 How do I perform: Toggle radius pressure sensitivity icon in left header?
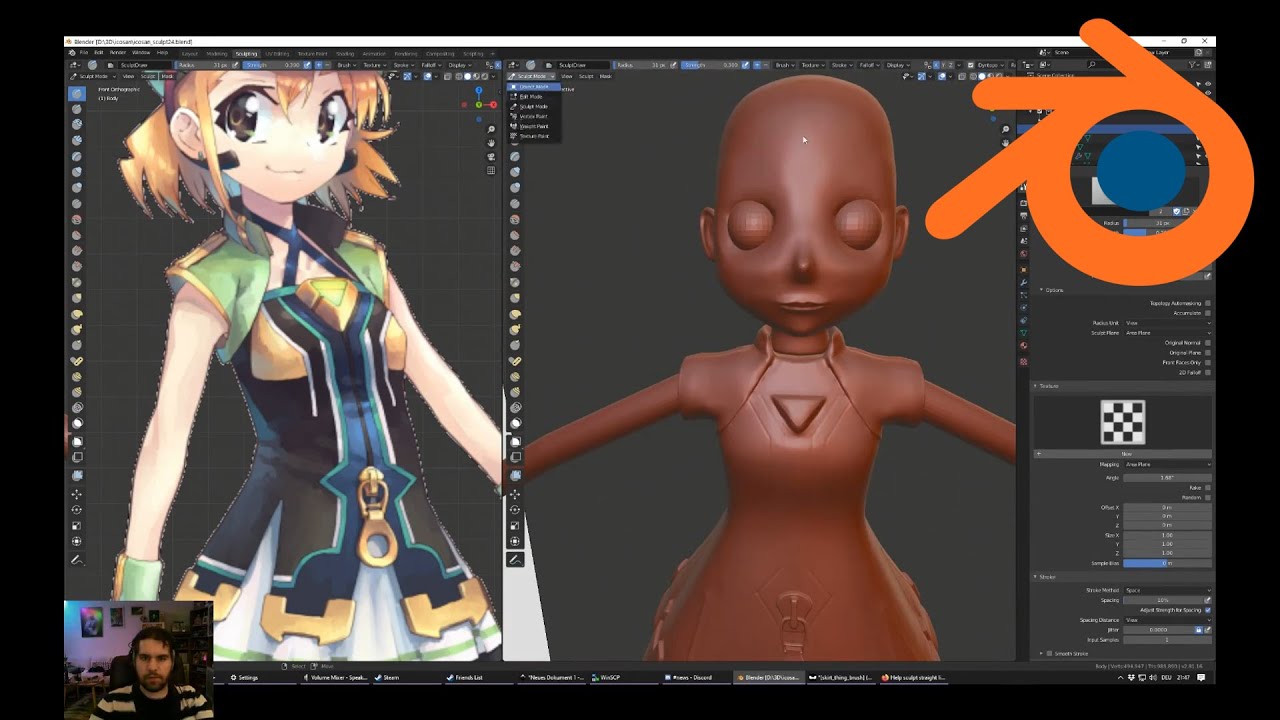point(235,65)
